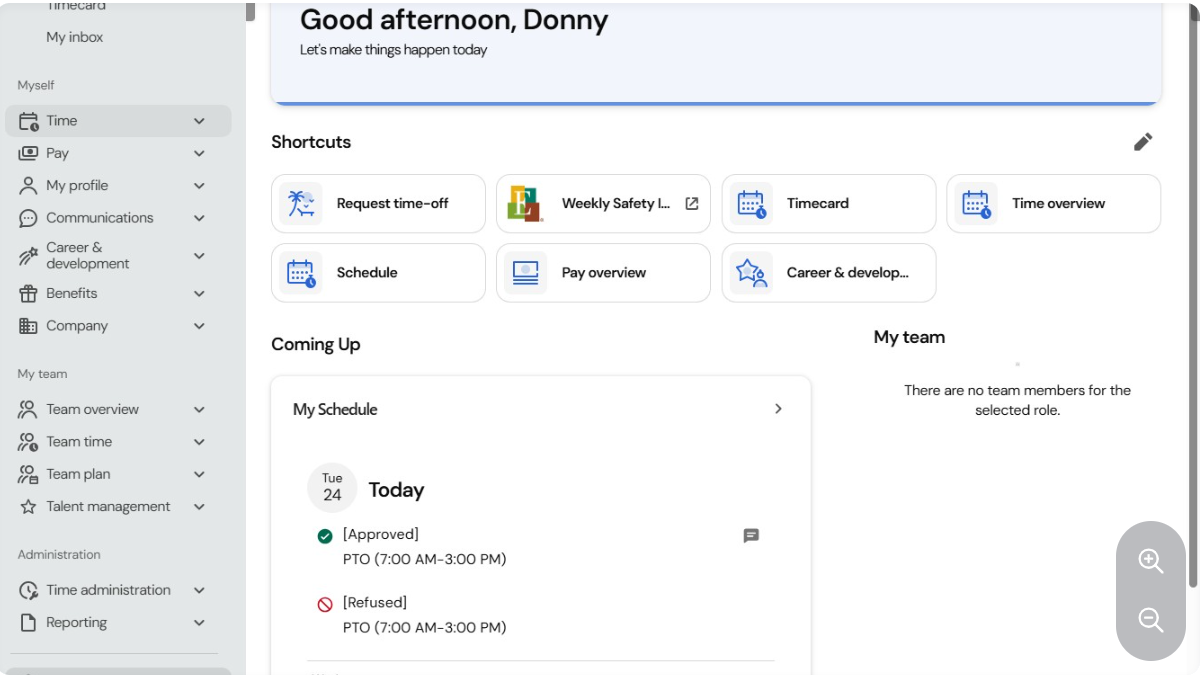Open the Time overview shortcut card
Viewport: 1202px width, 677px height.
(1054, 204)
